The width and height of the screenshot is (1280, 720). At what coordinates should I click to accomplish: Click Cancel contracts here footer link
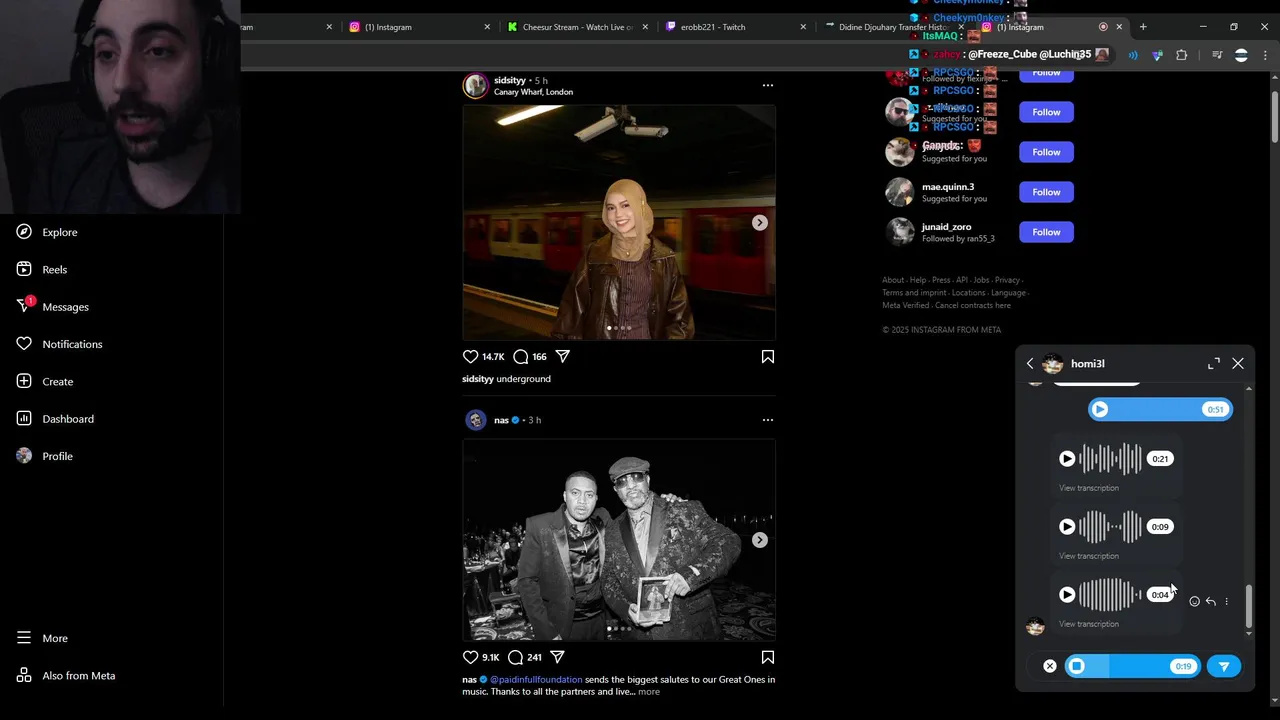tap(973, 306)
